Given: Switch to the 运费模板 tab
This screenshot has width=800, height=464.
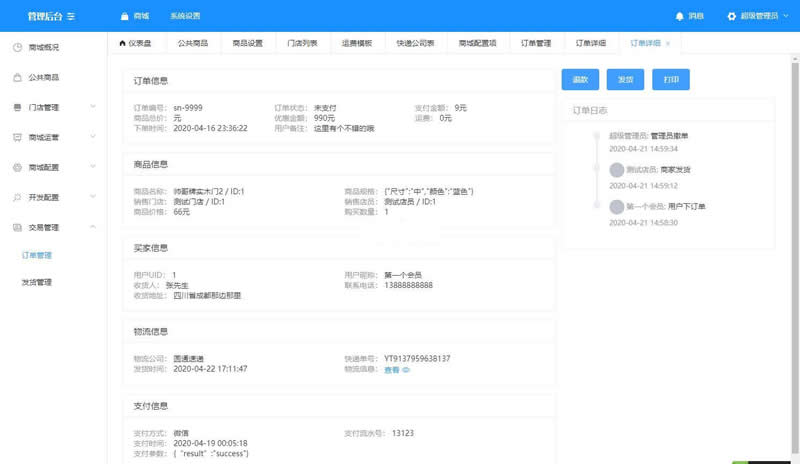Looking at the screenshot, I should pos(356,44).
